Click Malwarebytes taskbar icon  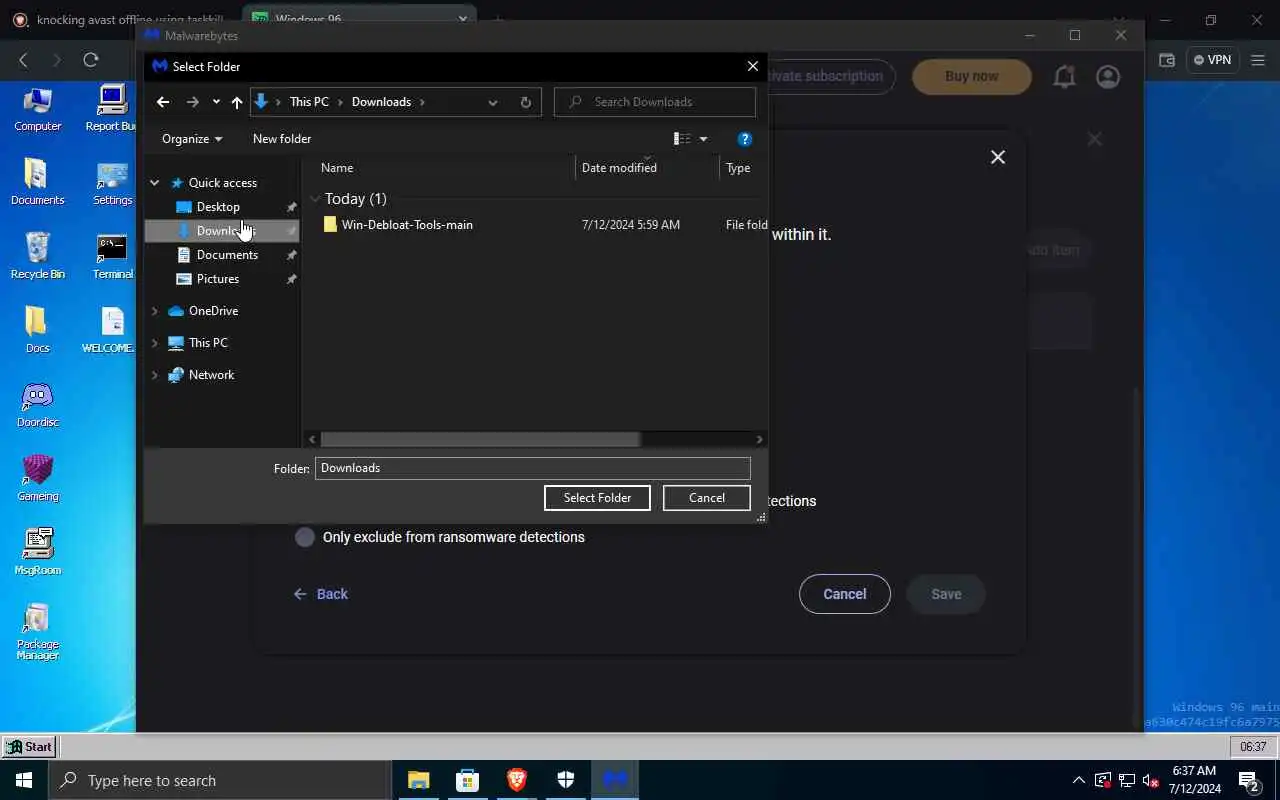tap(614, 780)
